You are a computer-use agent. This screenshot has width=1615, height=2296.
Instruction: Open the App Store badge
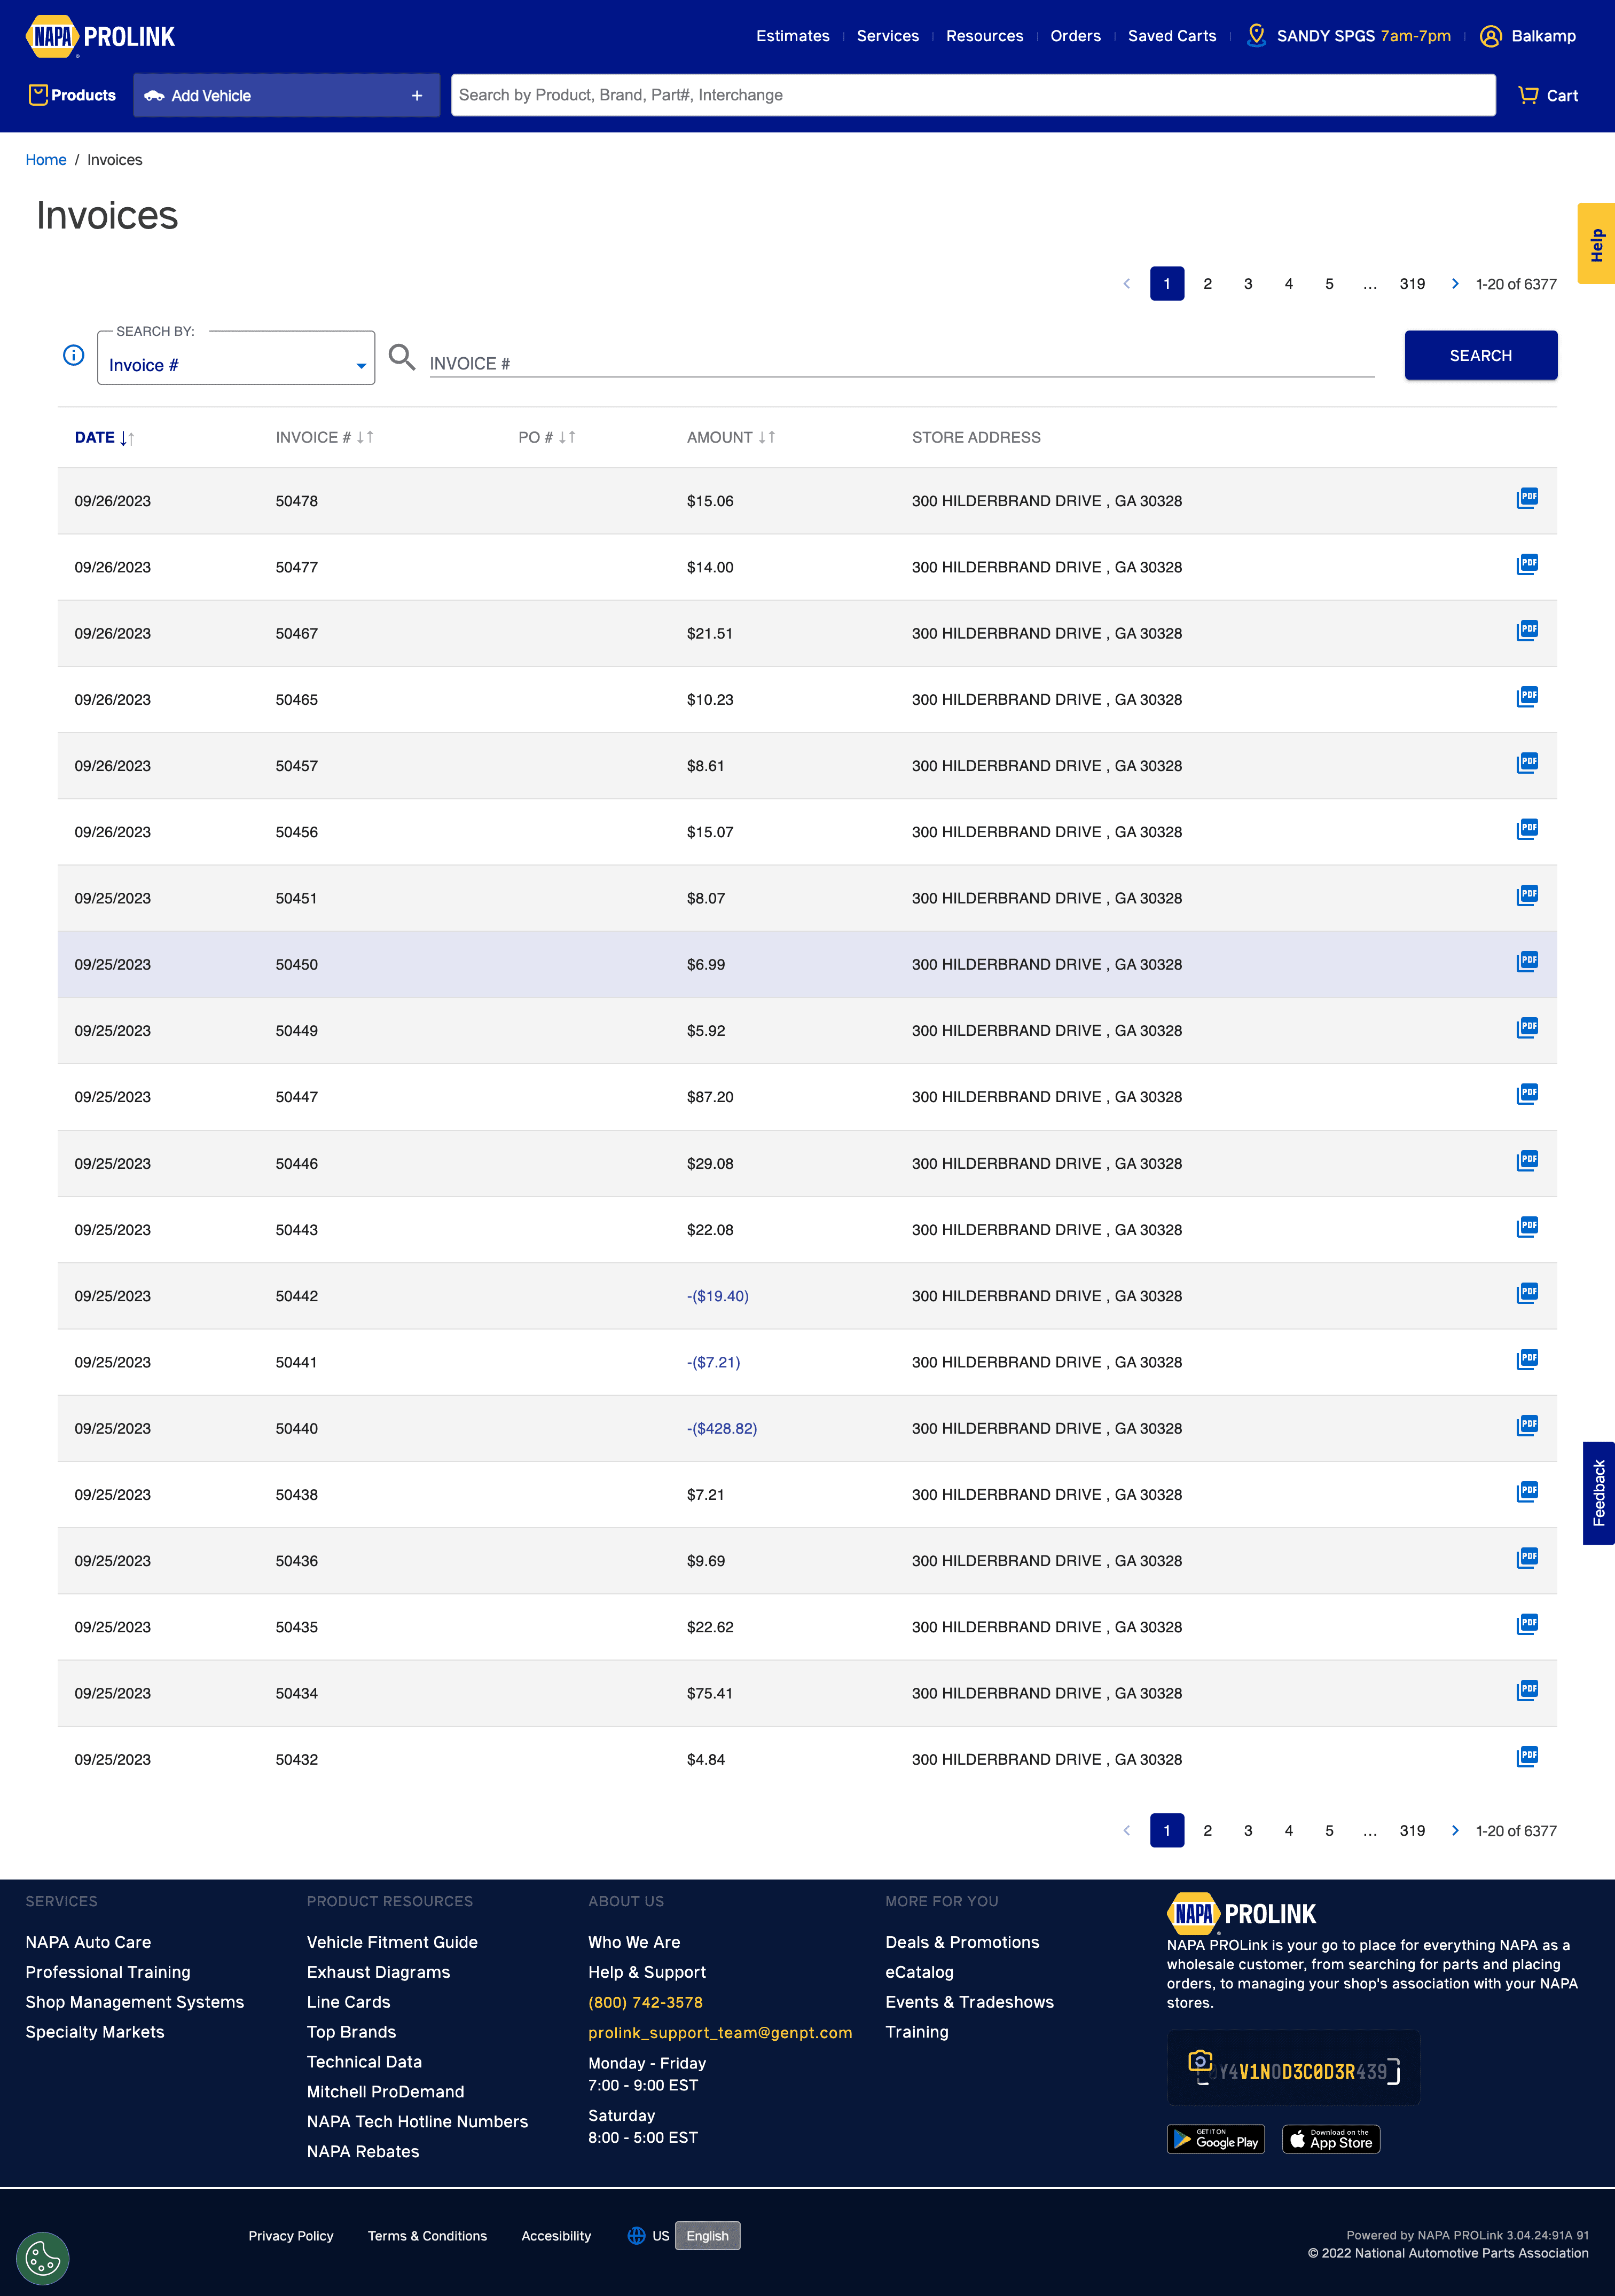(1331, 2139)
